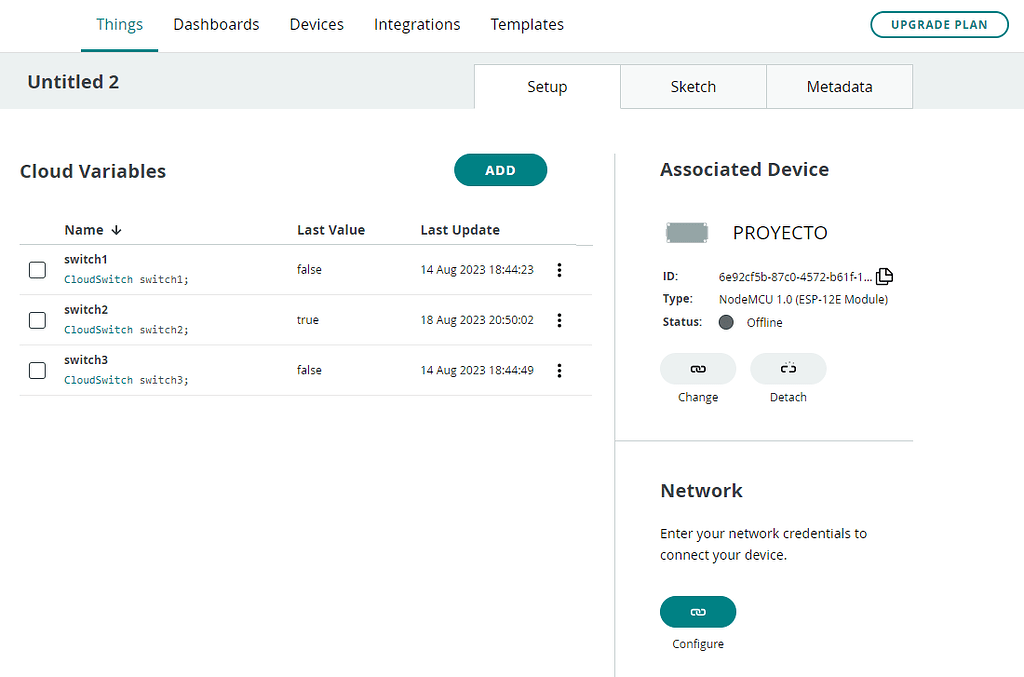The height and width of the screenshot is (677, 1024).
Task: Click the Untitled 2 thing title
Action: (73, 82)
